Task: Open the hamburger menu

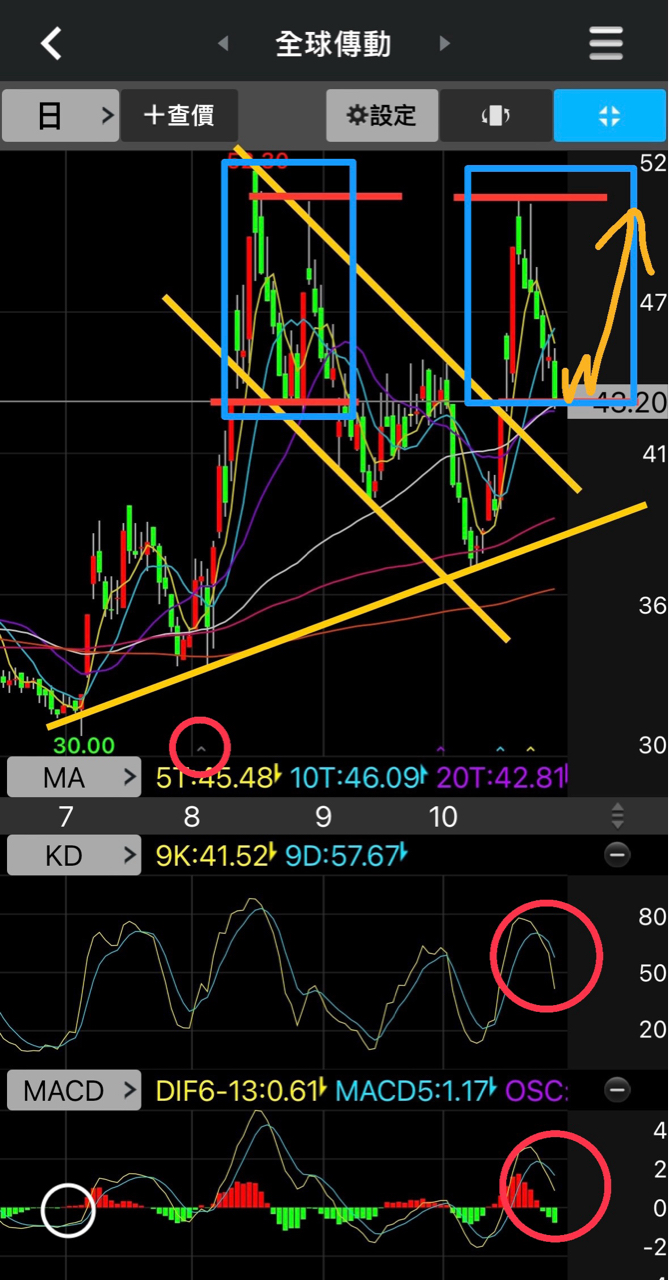Action: point(606,43)
